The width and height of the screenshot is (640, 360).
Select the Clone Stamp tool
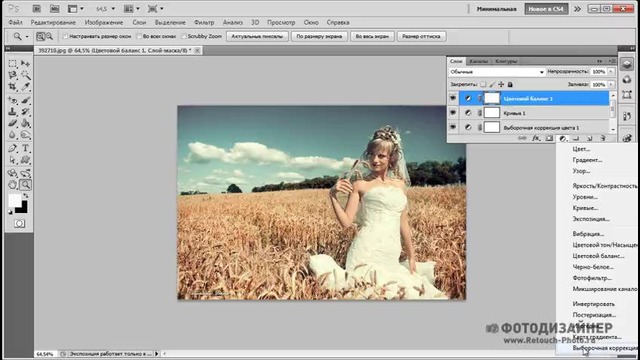tap(13, 111)
